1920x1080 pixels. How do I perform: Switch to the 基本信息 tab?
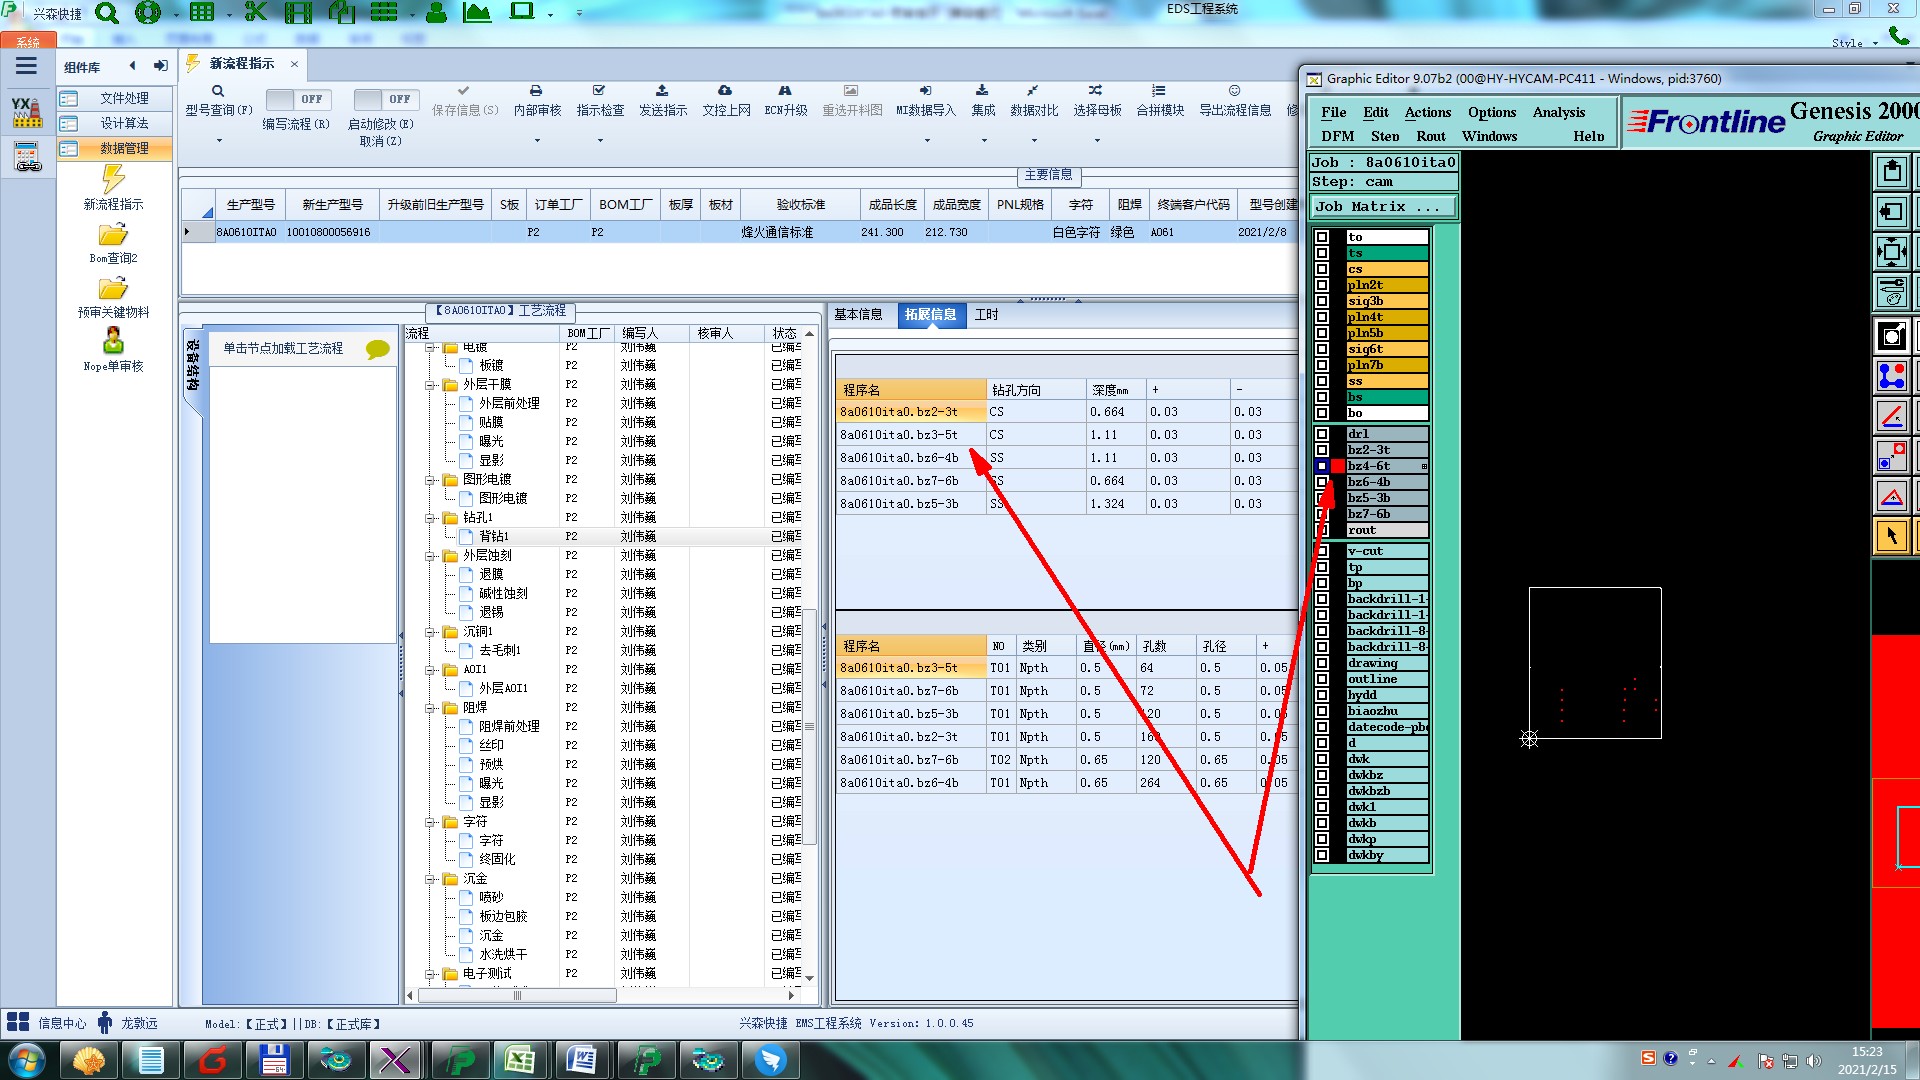coord(858,315)
